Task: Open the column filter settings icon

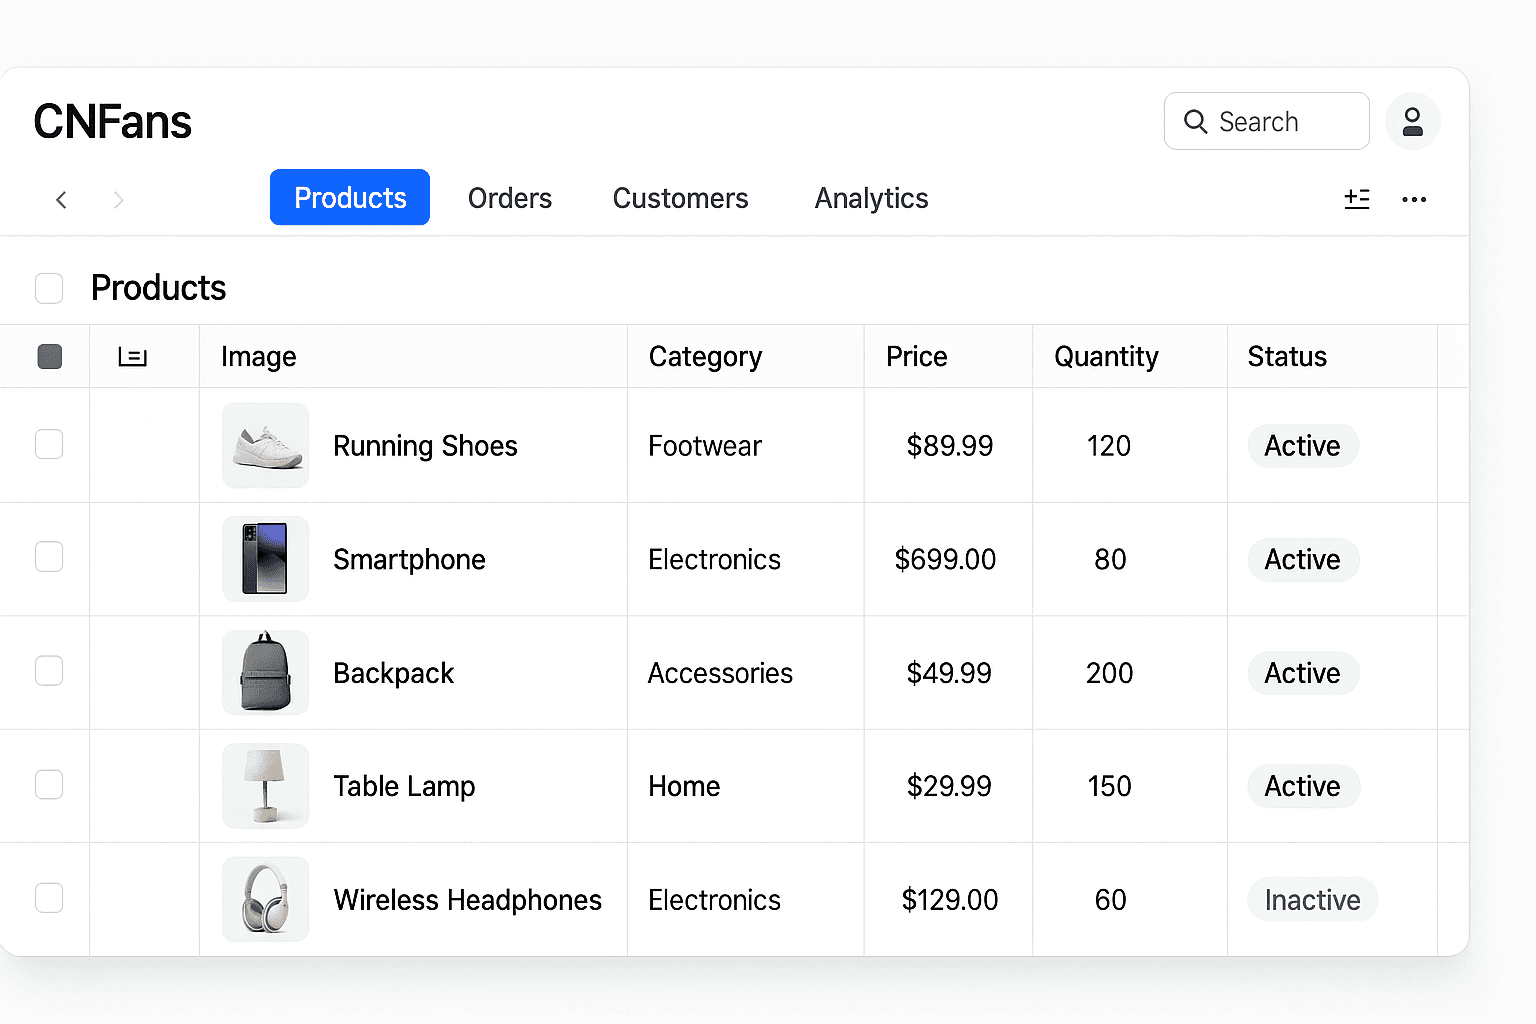Action: [1357, 199]
